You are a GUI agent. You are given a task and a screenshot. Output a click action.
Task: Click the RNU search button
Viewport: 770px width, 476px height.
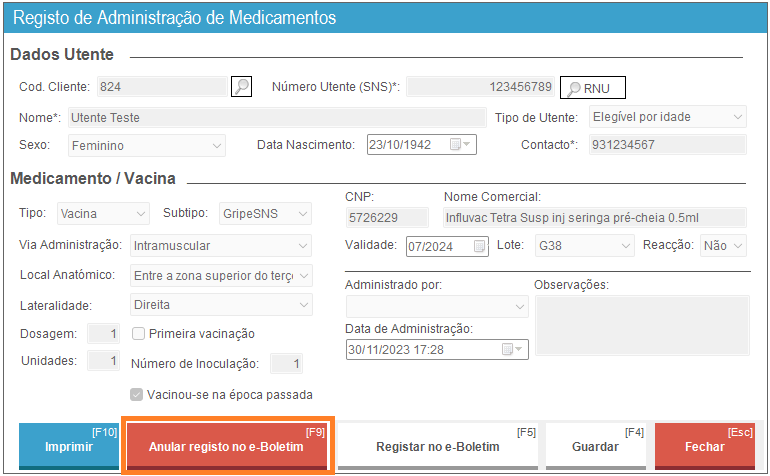[592, 88]
